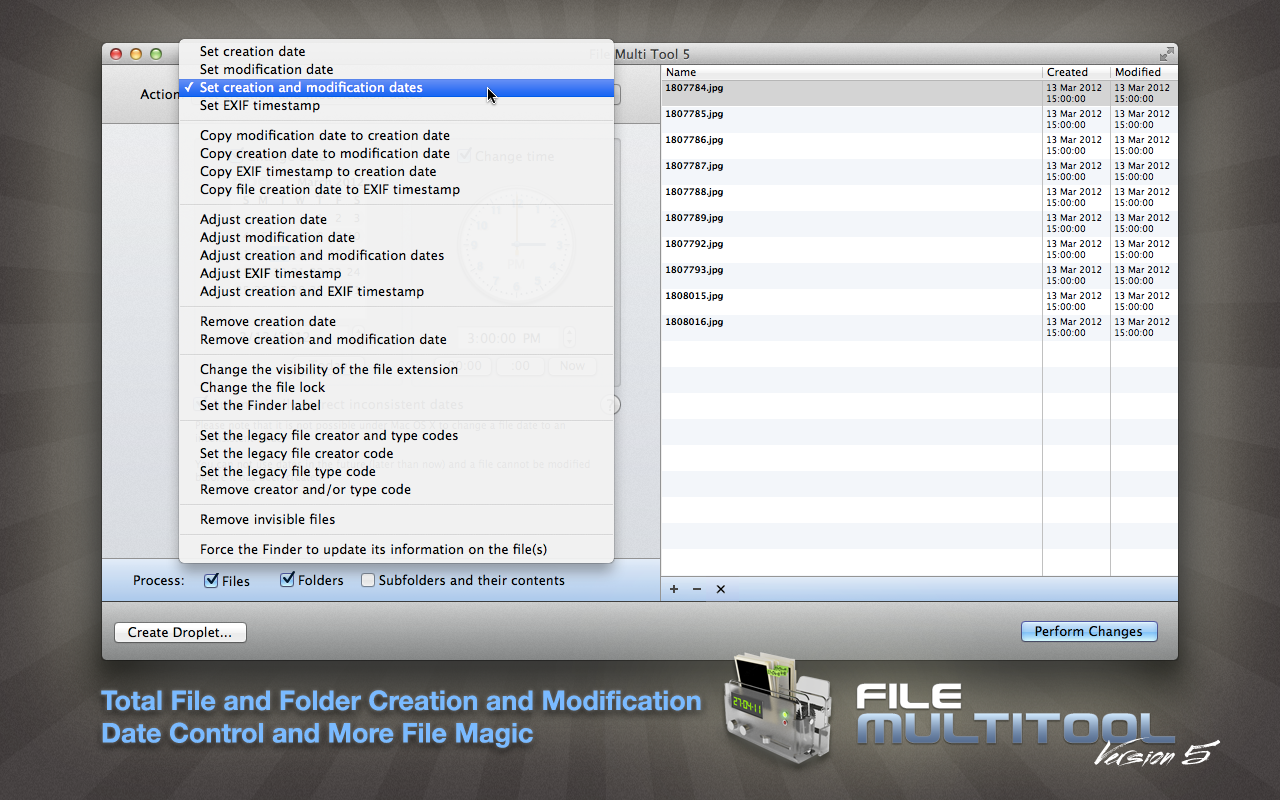Choose Copy file creation date to EXIF timestamp
Screen dimensions: 1280x800
(396, 190)
